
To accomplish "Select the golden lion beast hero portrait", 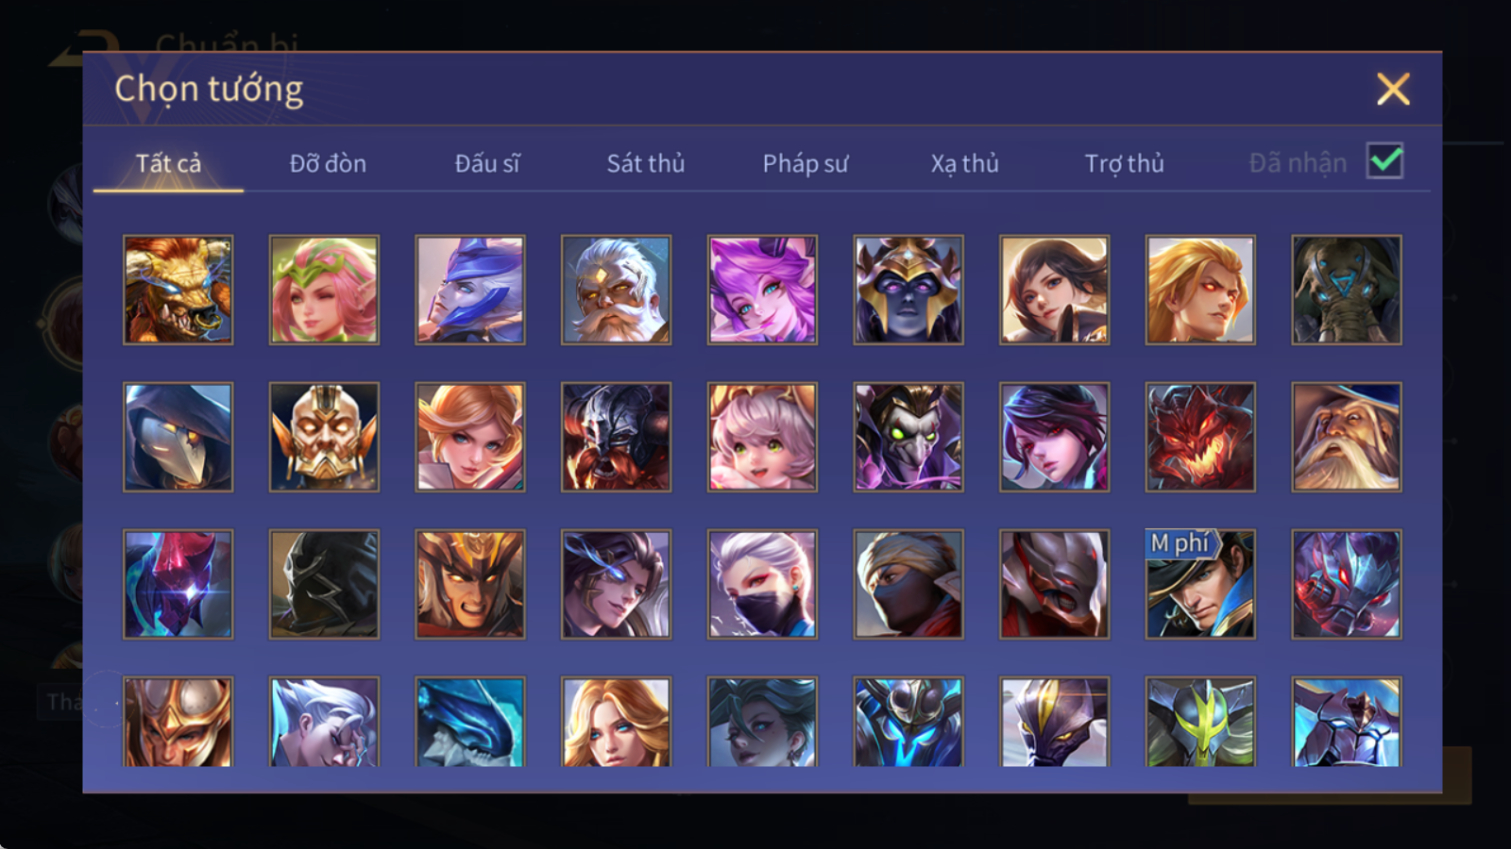I will coord(178,290).
